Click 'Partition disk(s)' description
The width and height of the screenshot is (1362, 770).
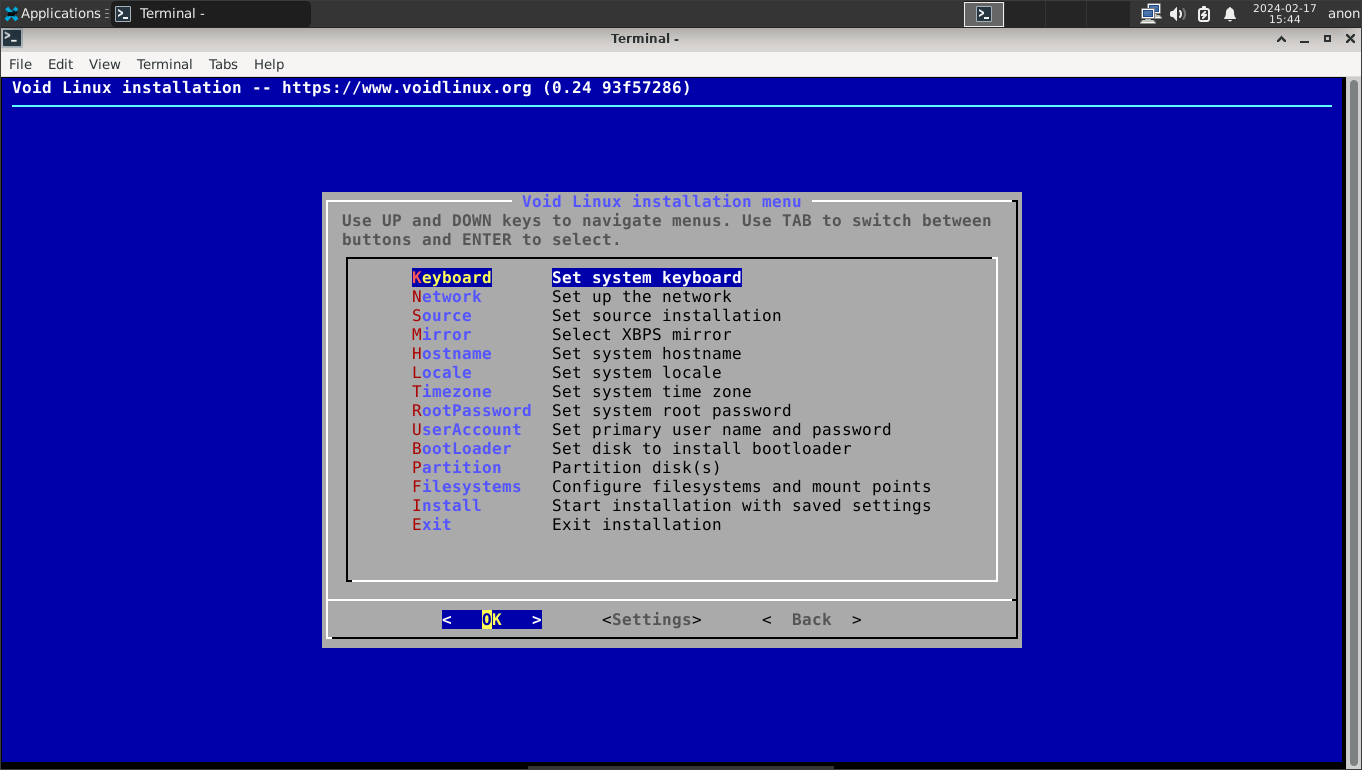(x=637, y=468)
